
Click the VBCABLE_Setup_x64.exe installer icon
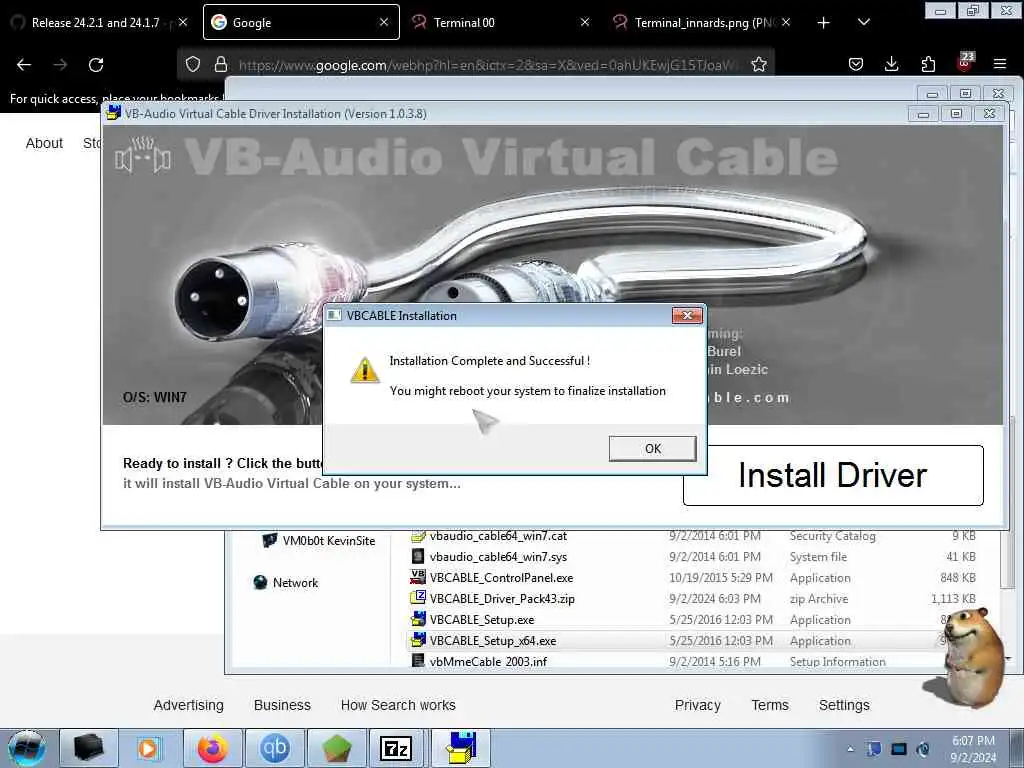coord(418,640)
